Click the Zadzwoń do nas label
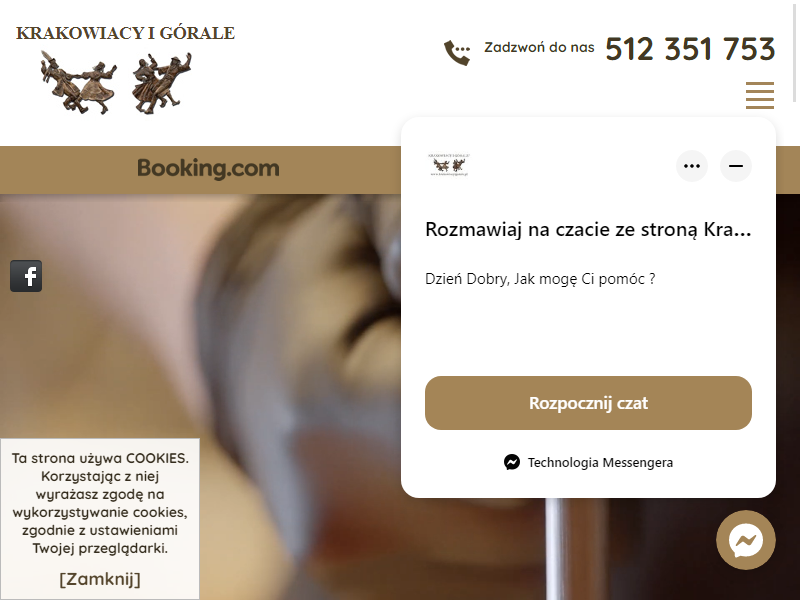 [x=539, y=47]
